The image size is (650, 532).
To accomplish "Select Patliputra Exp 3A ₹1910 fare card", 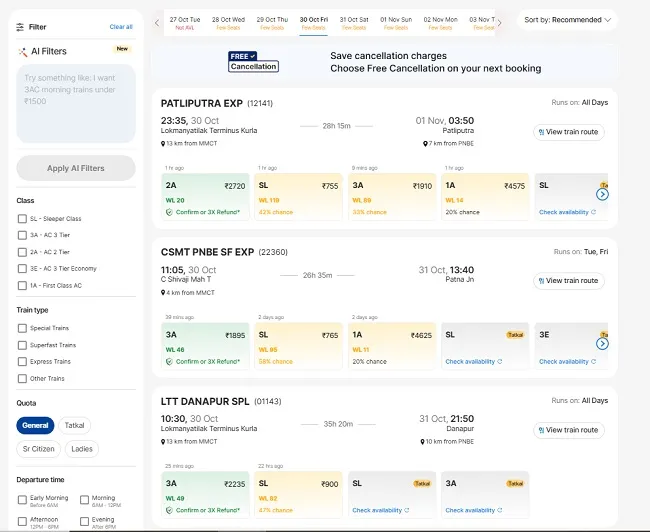I will [392, 197].
